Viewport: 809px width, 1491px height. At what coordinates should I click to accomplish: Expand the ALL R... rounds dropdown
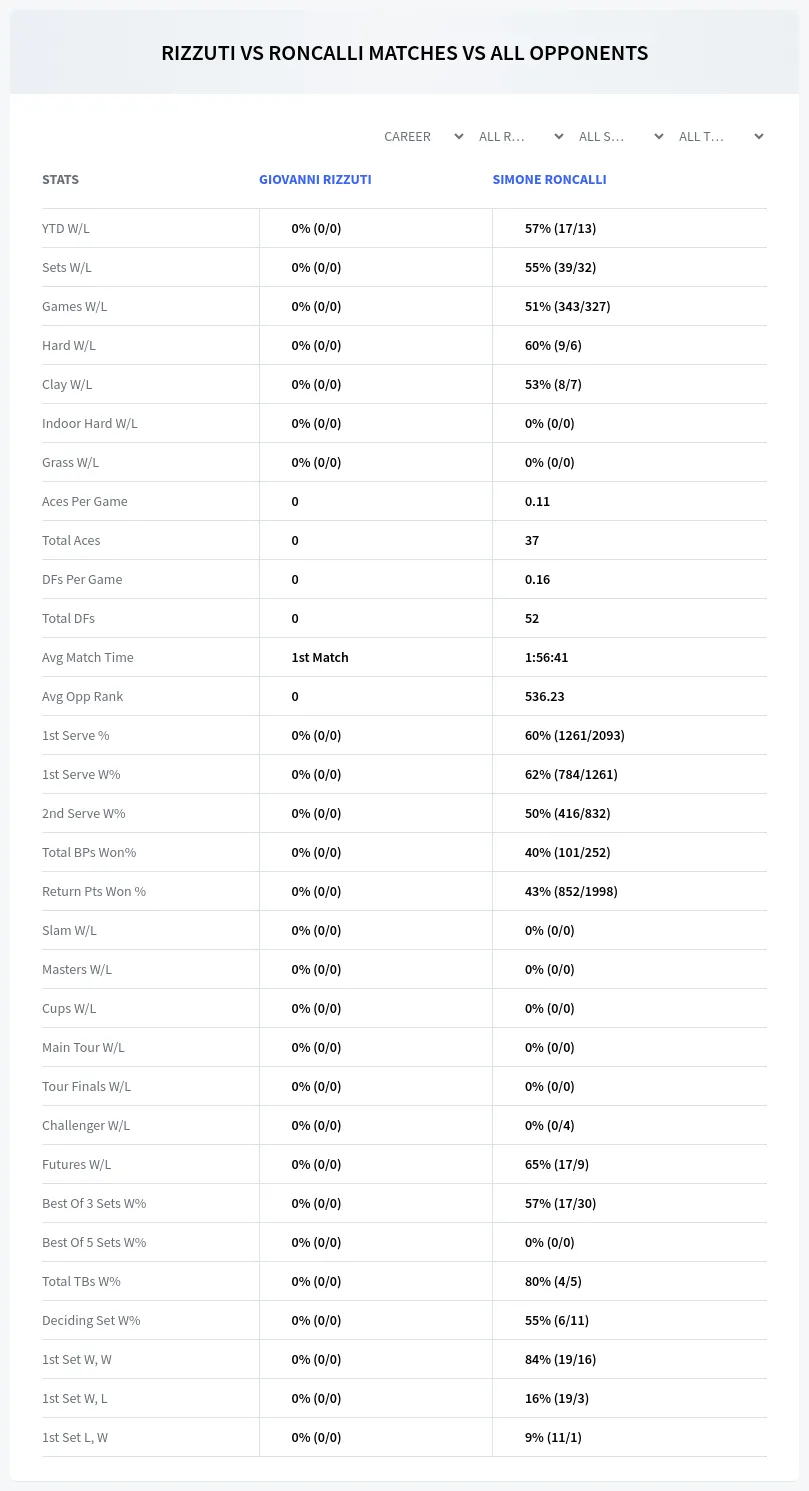(520, 136)
